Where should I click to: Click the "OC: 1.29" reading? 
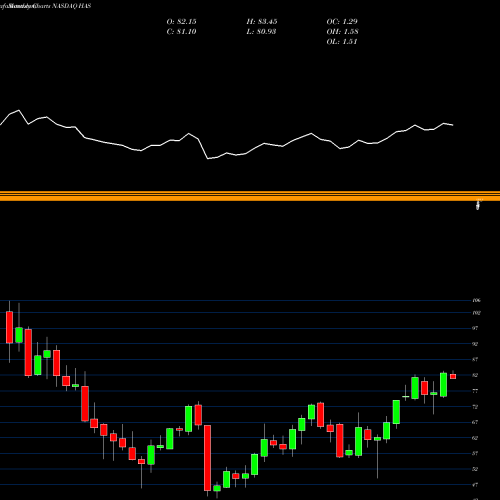click(x=342, y=22)
